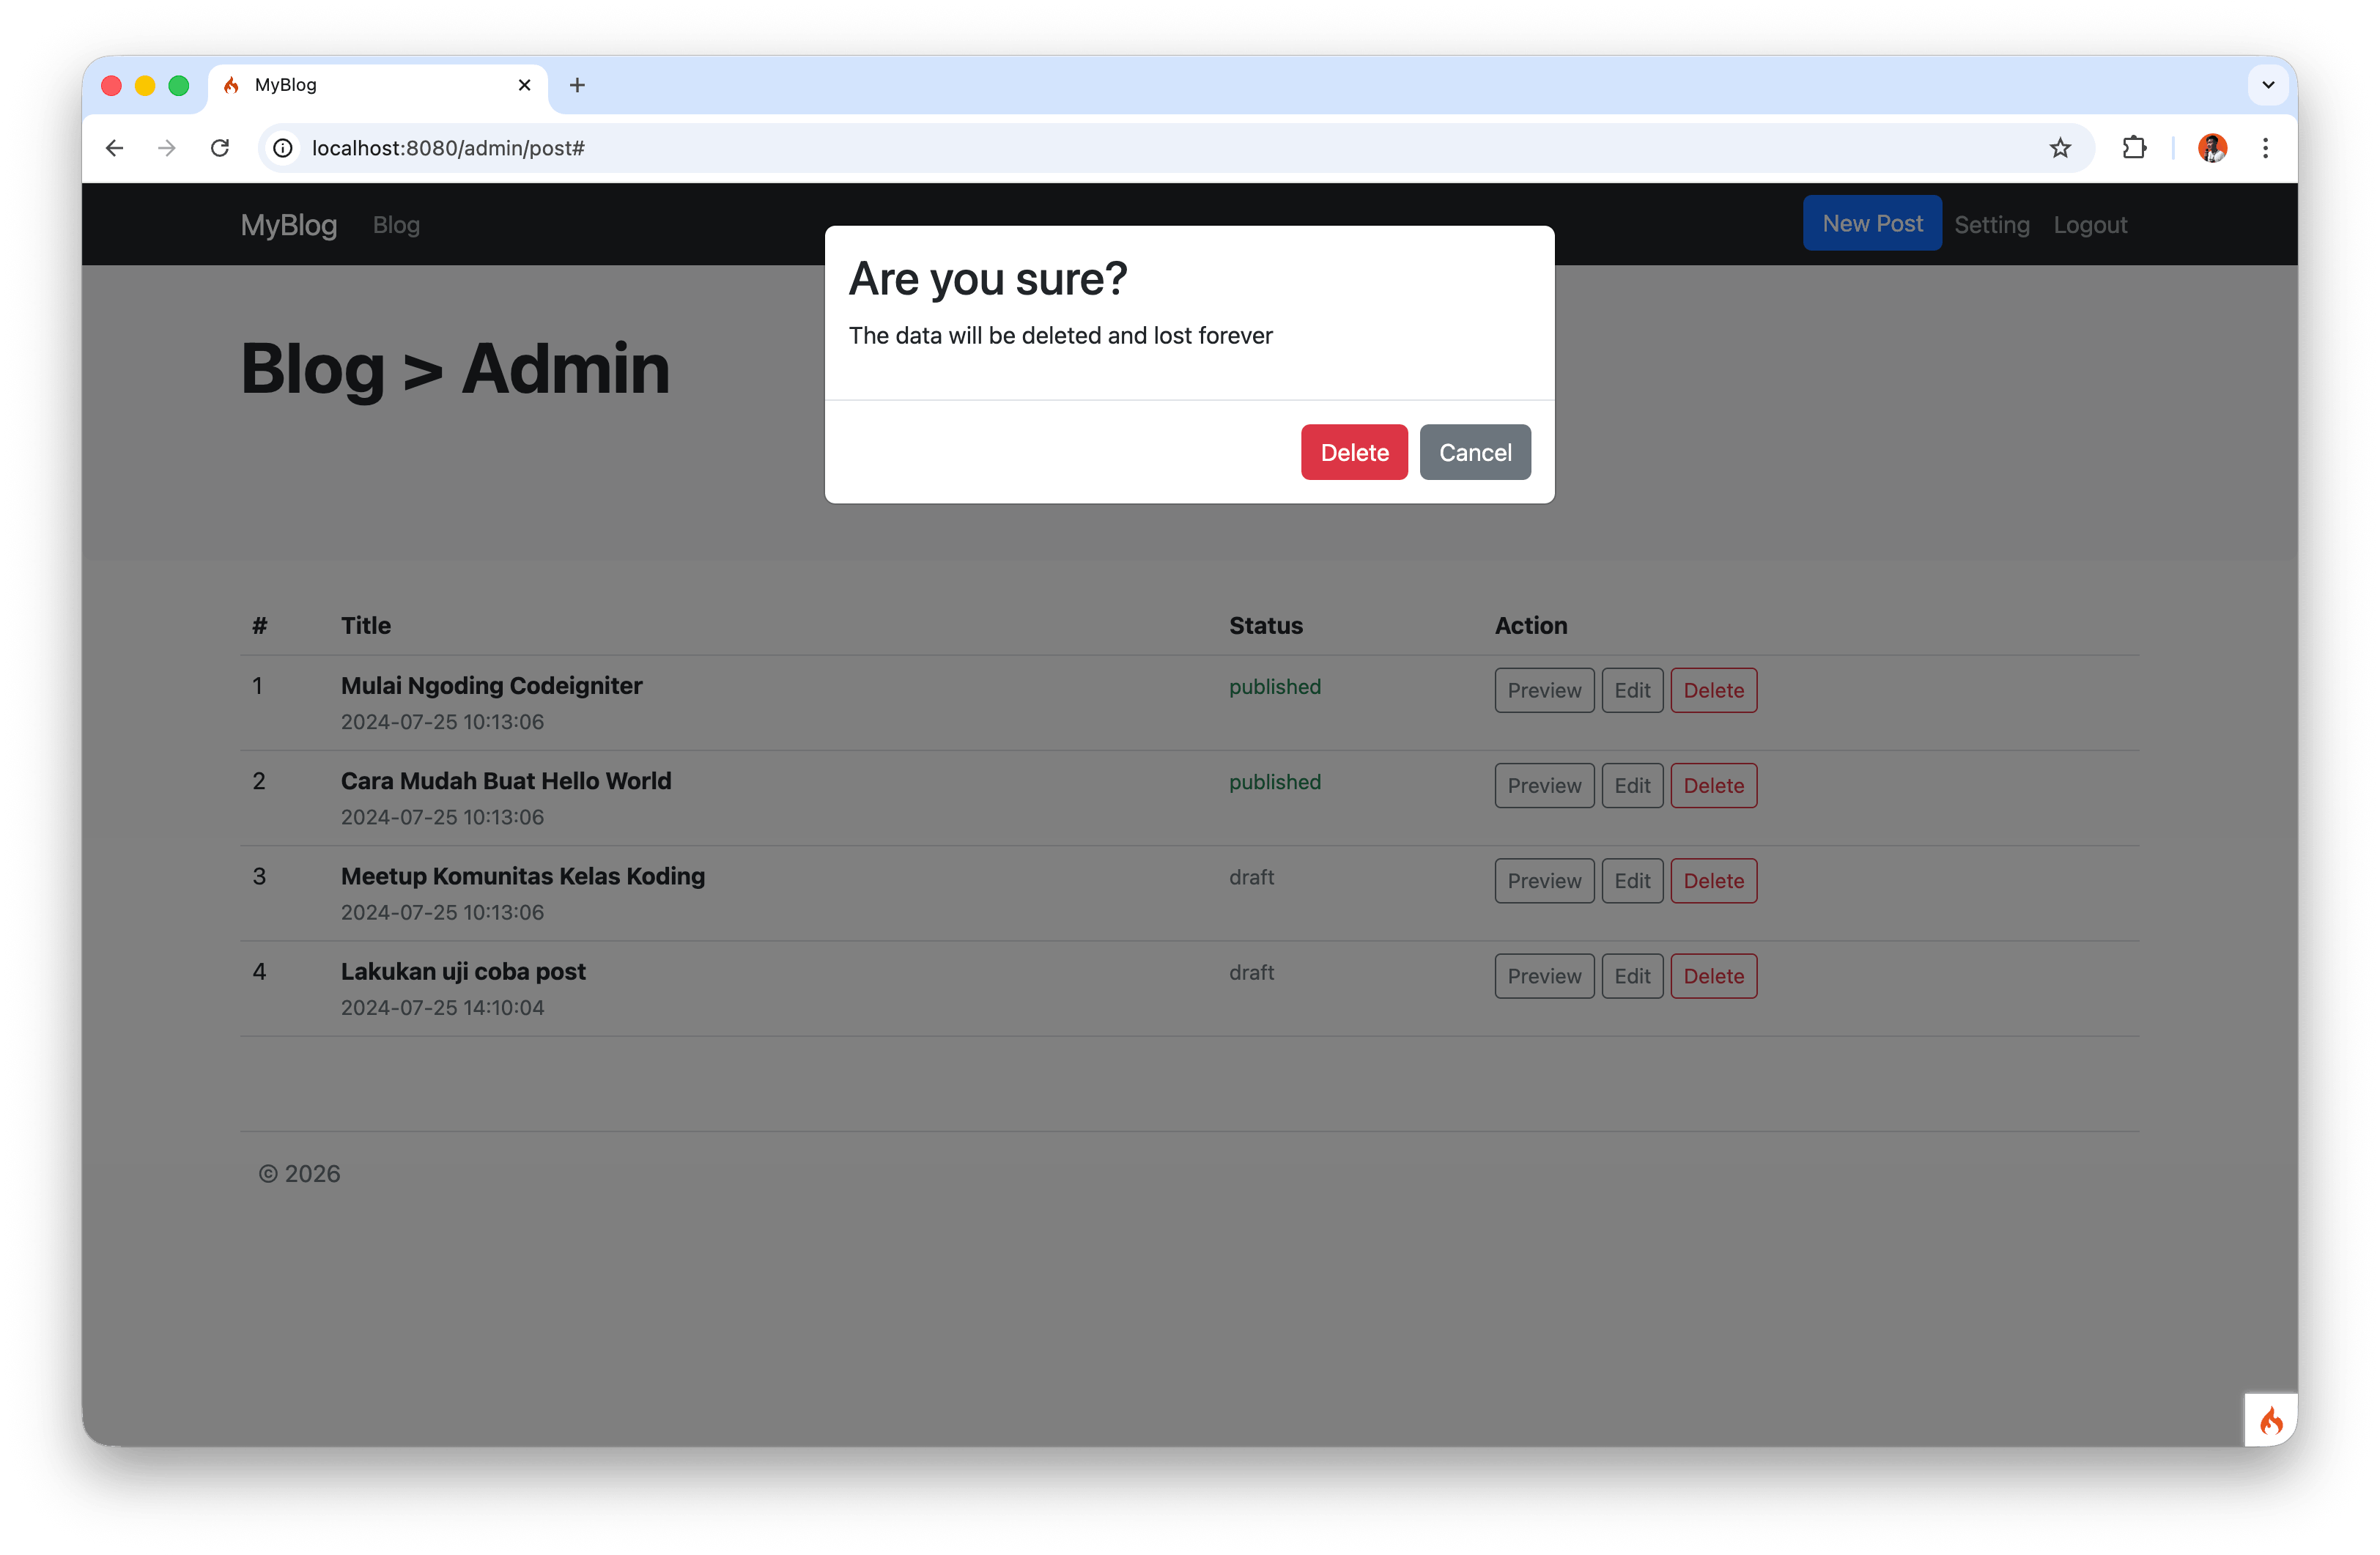
Task: Edit the Lakukan uji coba post
Action: click(x=1632, y=975)
